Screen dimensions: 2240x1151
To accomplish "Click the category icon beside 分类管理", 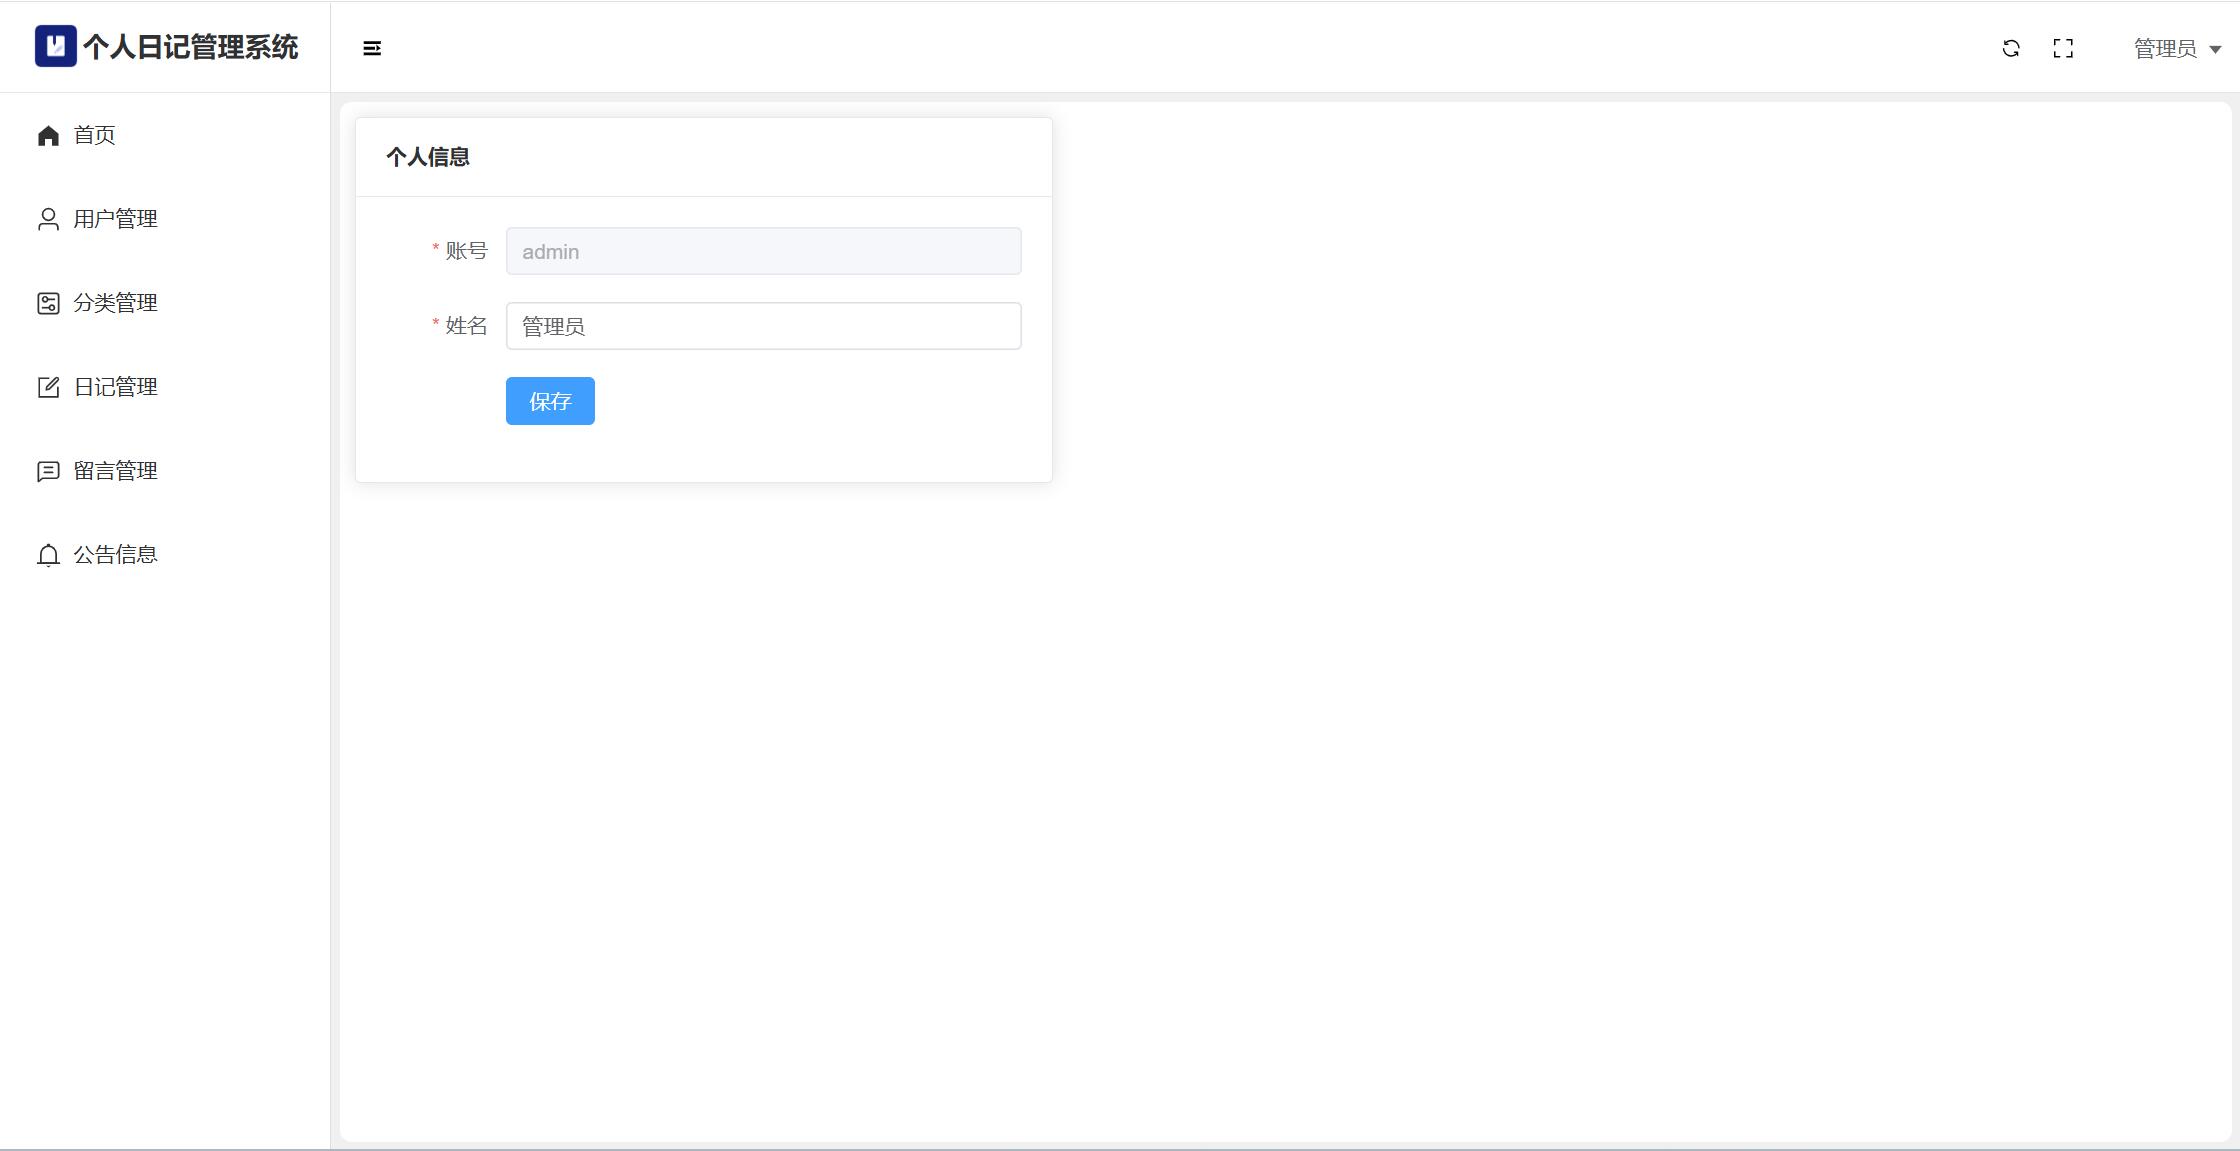I will coord(48,303).
